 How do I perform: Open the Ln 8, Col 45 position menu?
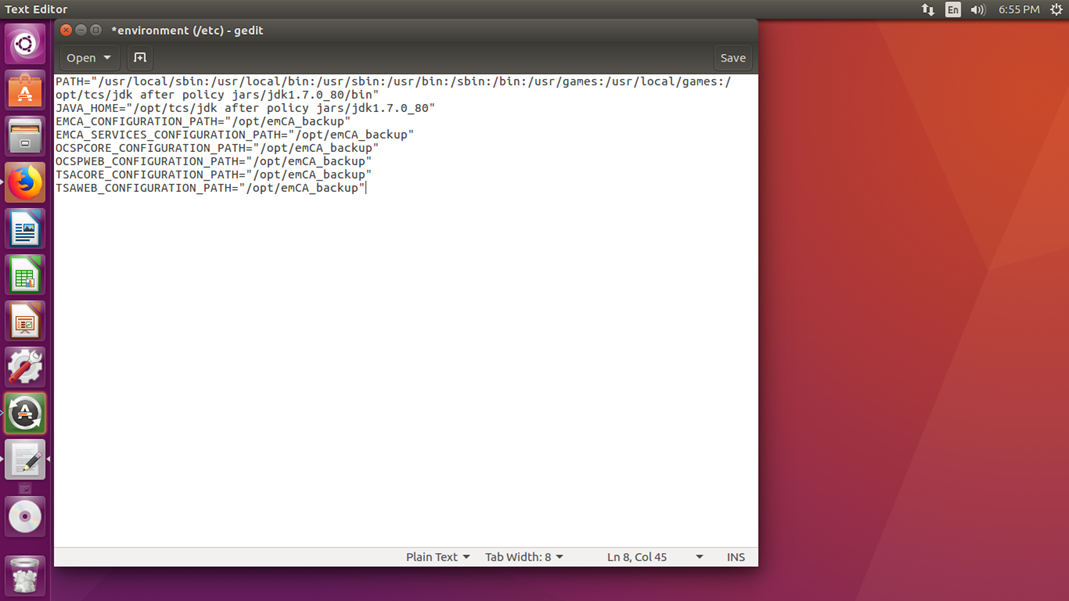tap(654, 557)
